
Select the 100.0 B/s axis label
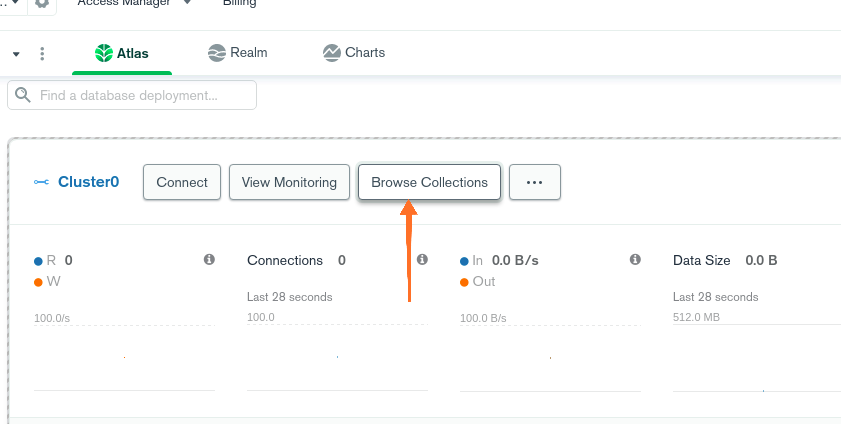[483, 318]
